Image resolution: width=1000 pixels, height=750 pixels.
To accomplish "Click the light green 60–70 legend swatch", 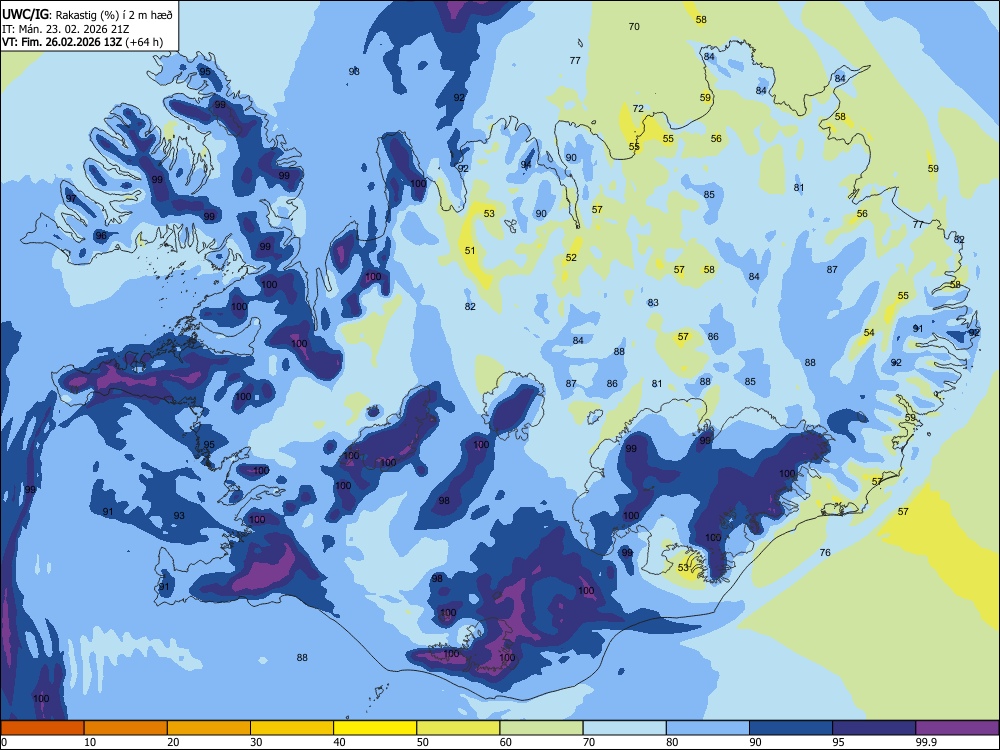I will (x=541, y=728).
